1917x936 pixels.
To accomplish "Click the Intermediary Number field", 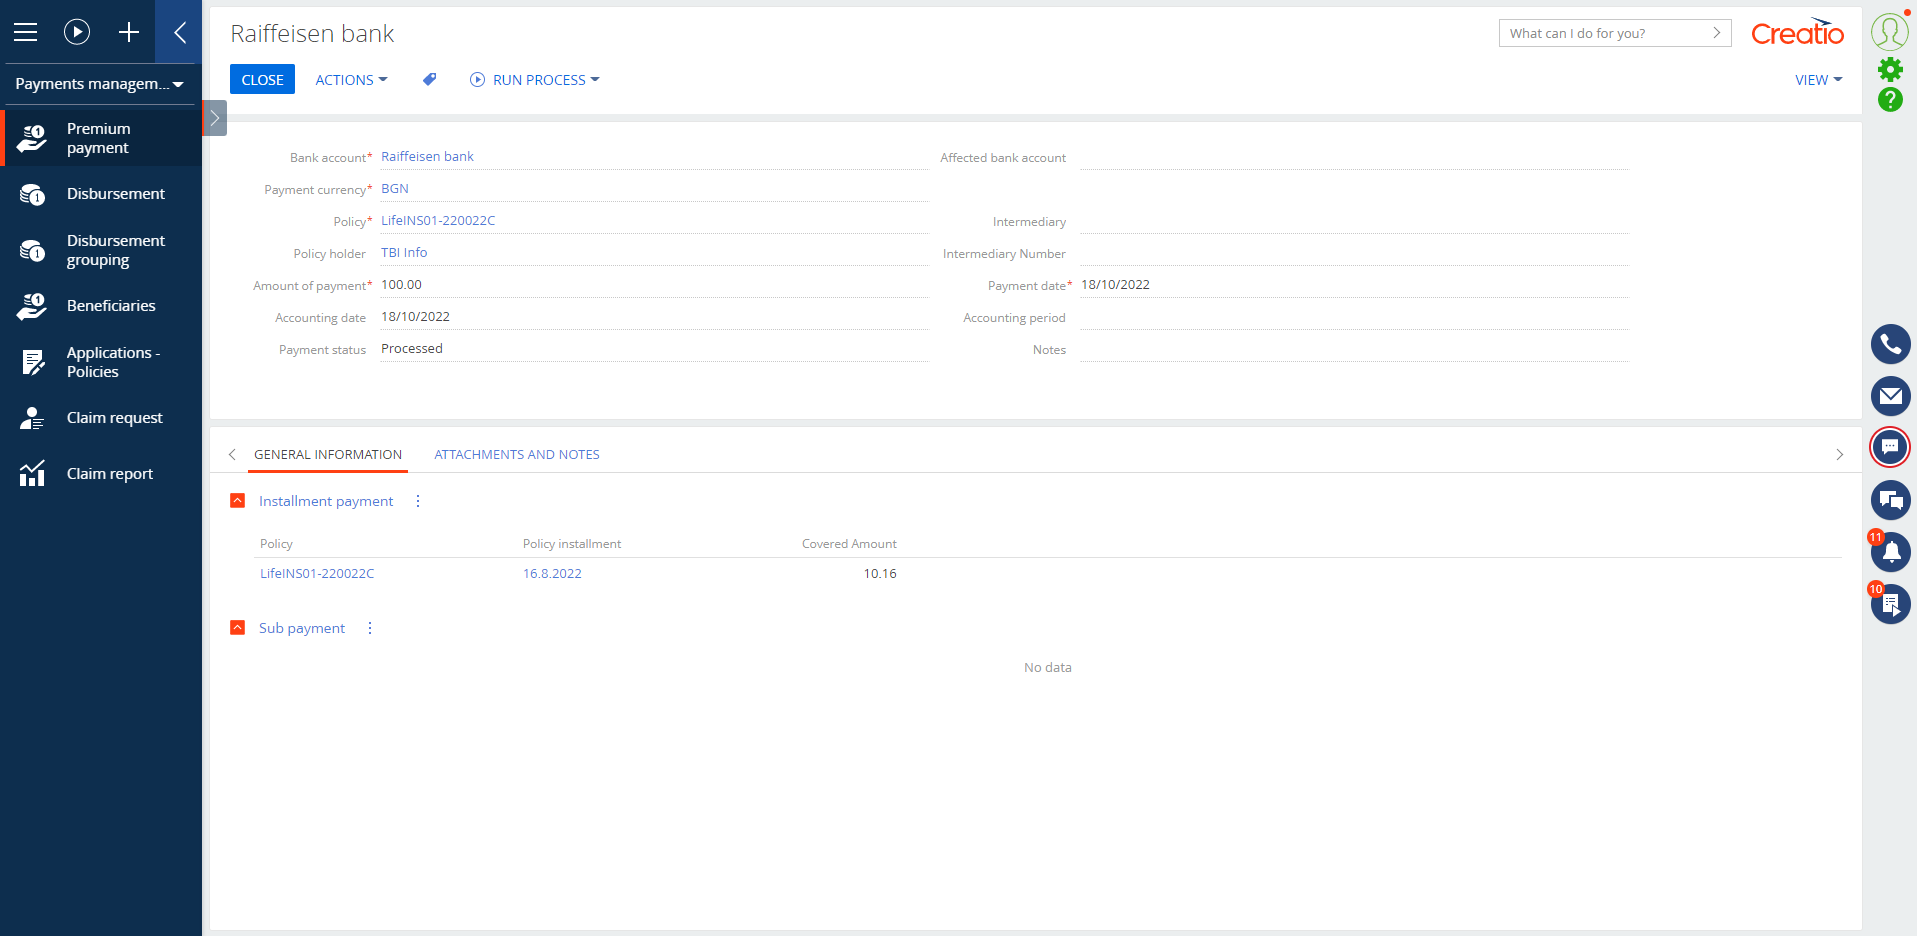I will 1354,253.
